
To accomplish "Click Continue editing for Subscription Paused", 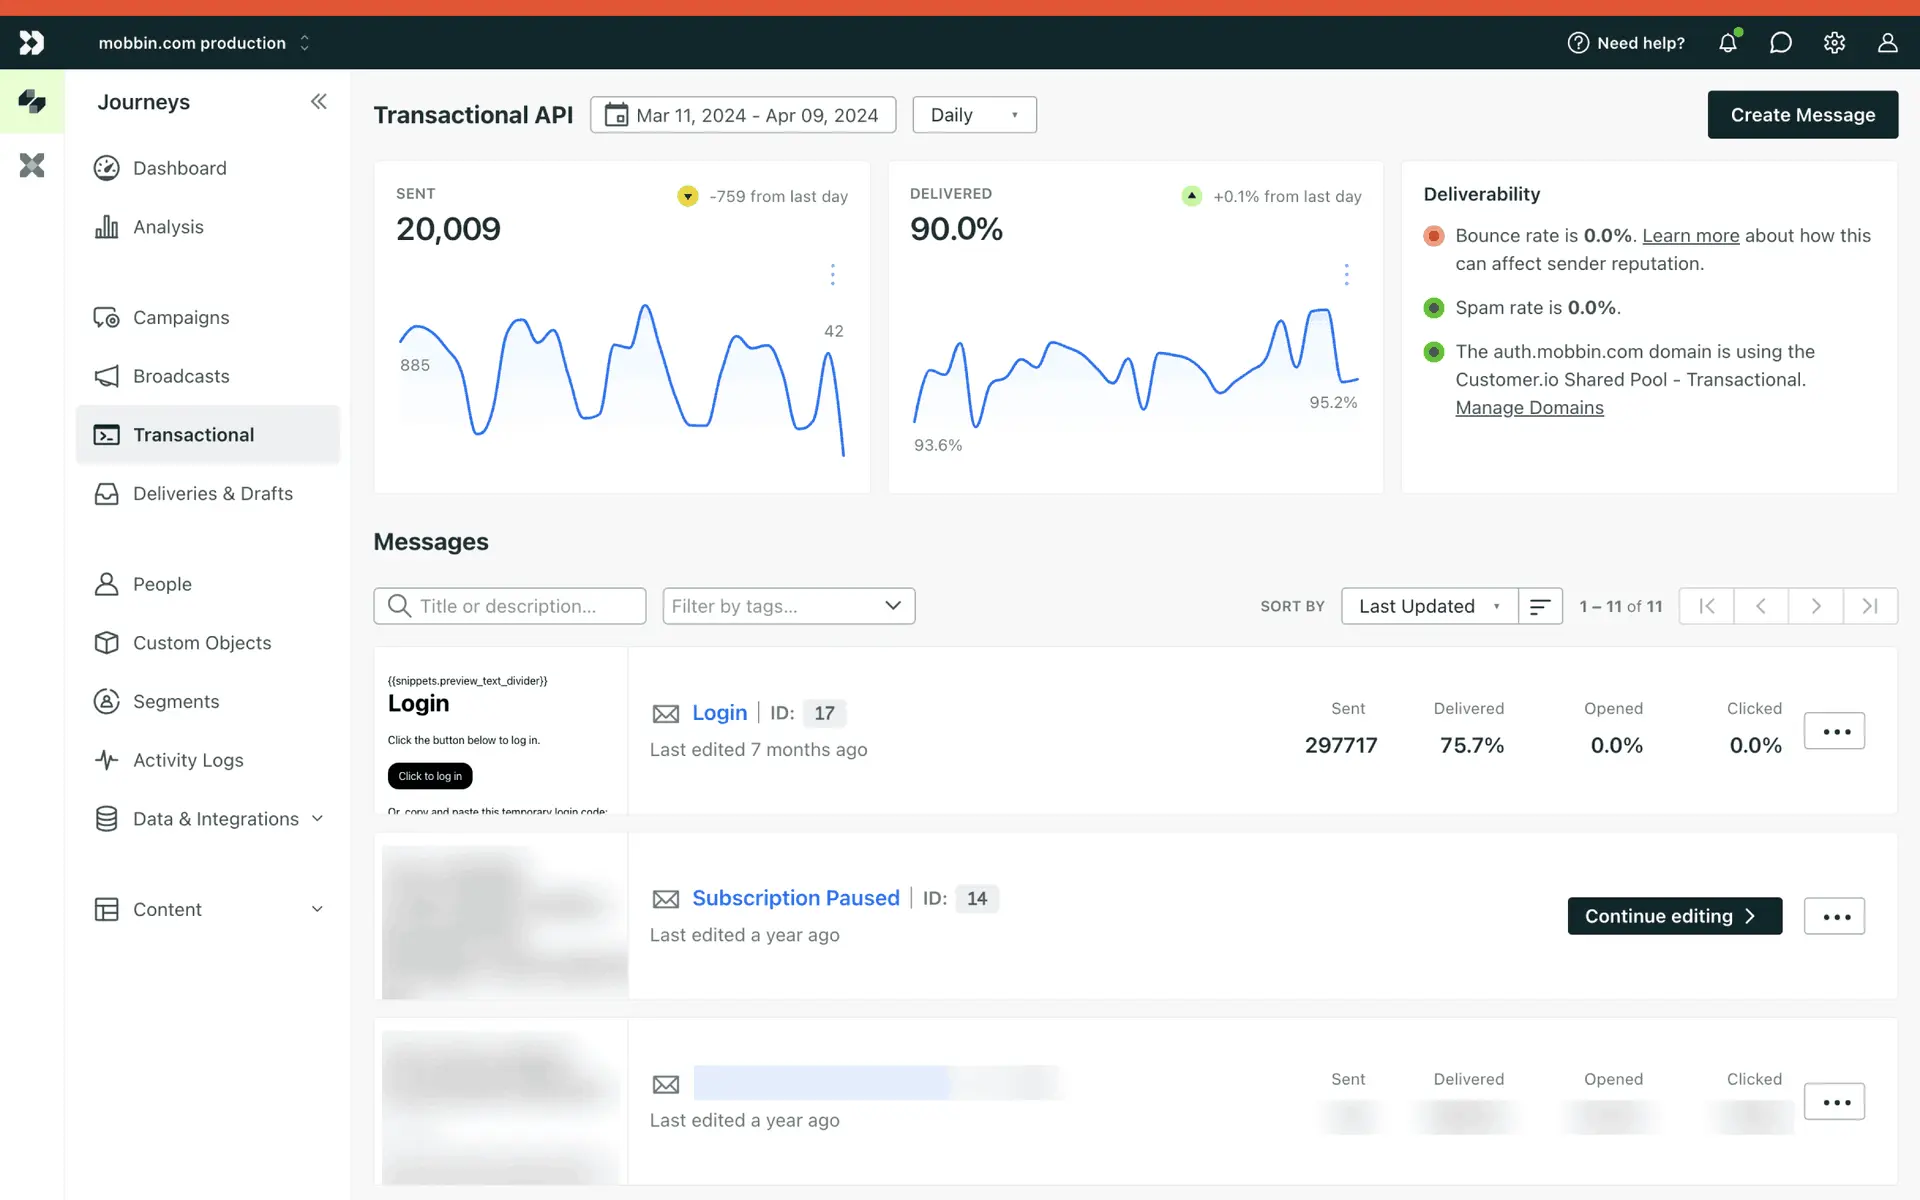I will (1674, 916).
